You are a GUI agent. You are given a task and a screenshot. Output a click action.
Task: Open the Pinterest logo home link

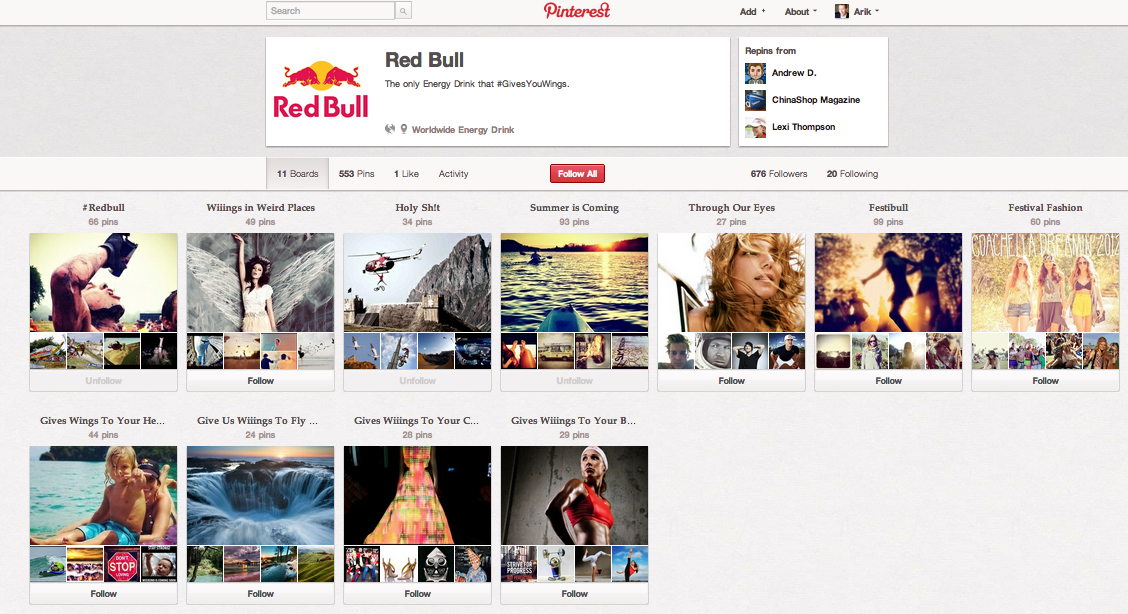pyautogui.click(x=577, y=10)
